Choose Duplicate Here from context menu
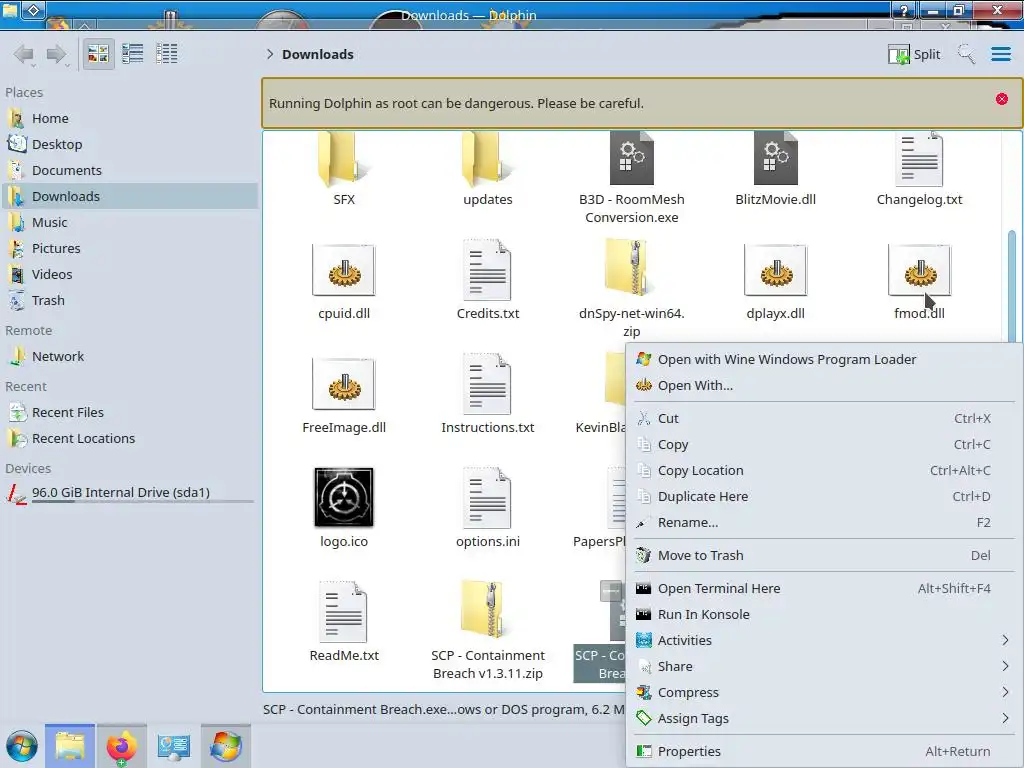Image resolution: width=1024 pixels, height=768 pixels. pyautogui.click(x=824, y=497)
